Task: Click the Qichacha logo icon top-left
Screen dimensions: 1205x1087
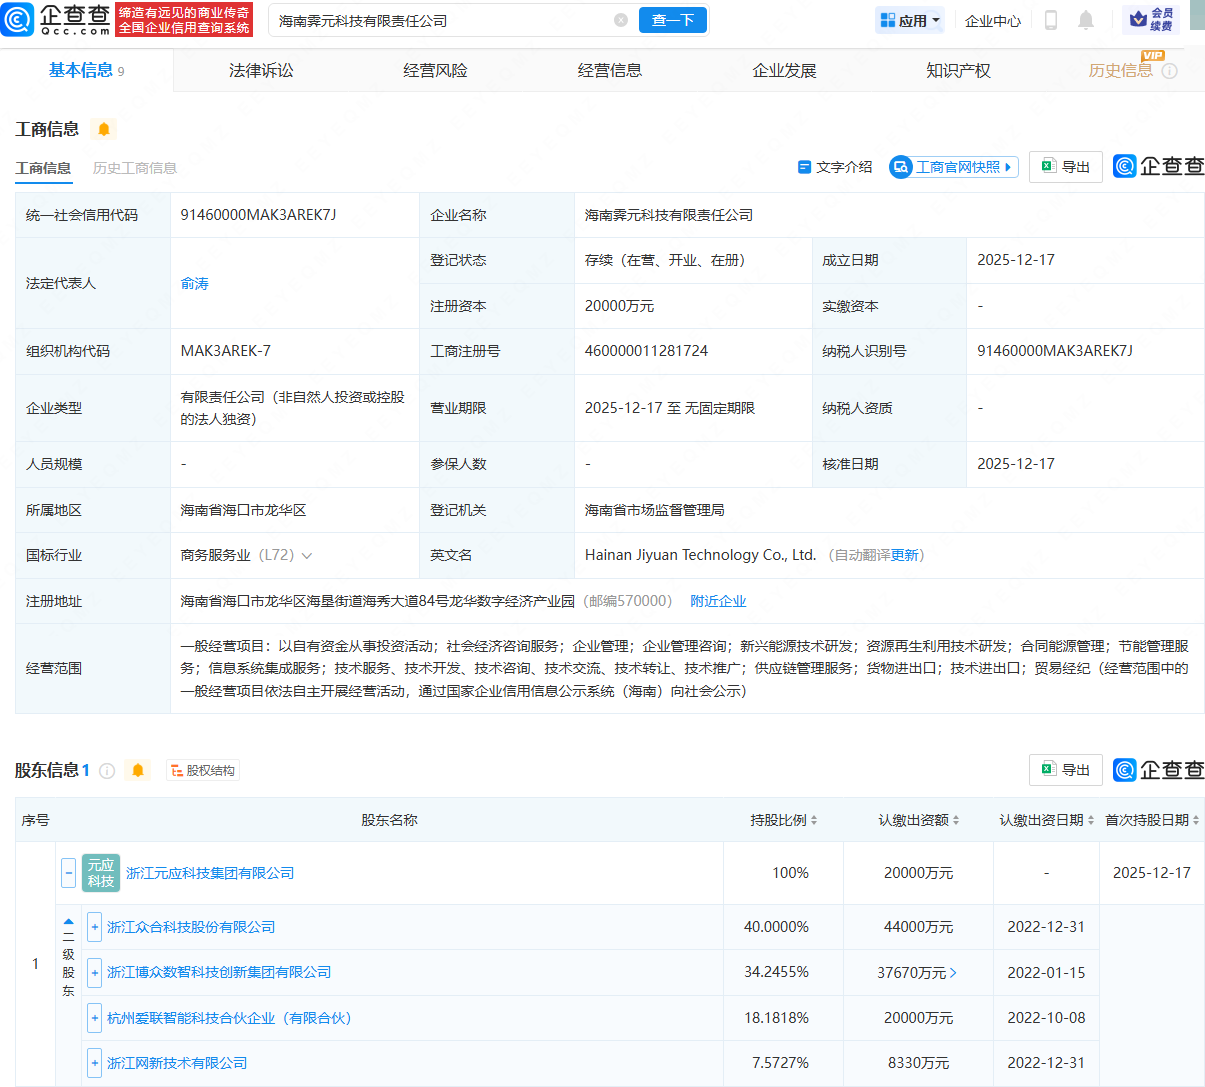Action: [x=17, y=20]
